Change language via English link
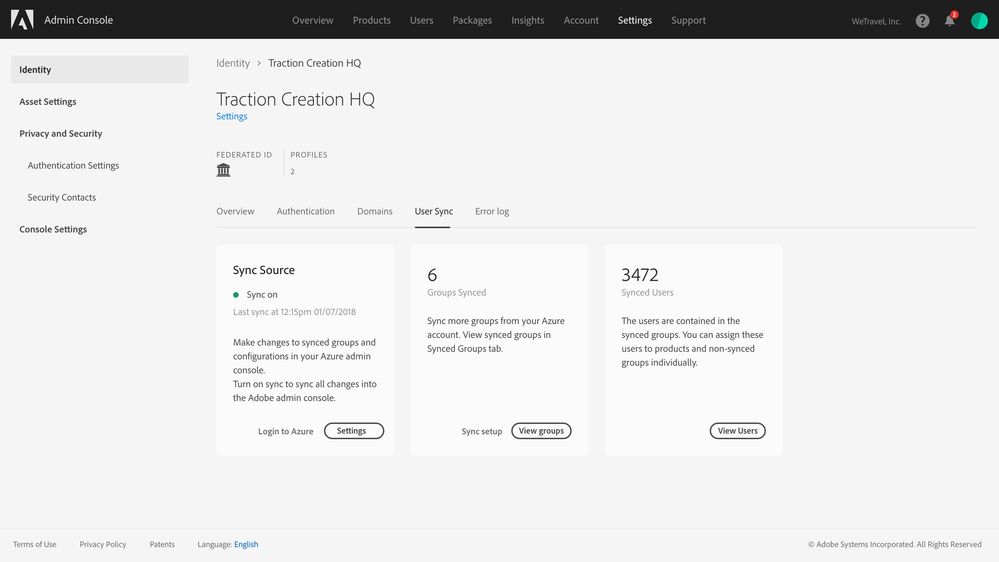 point(246,544)
